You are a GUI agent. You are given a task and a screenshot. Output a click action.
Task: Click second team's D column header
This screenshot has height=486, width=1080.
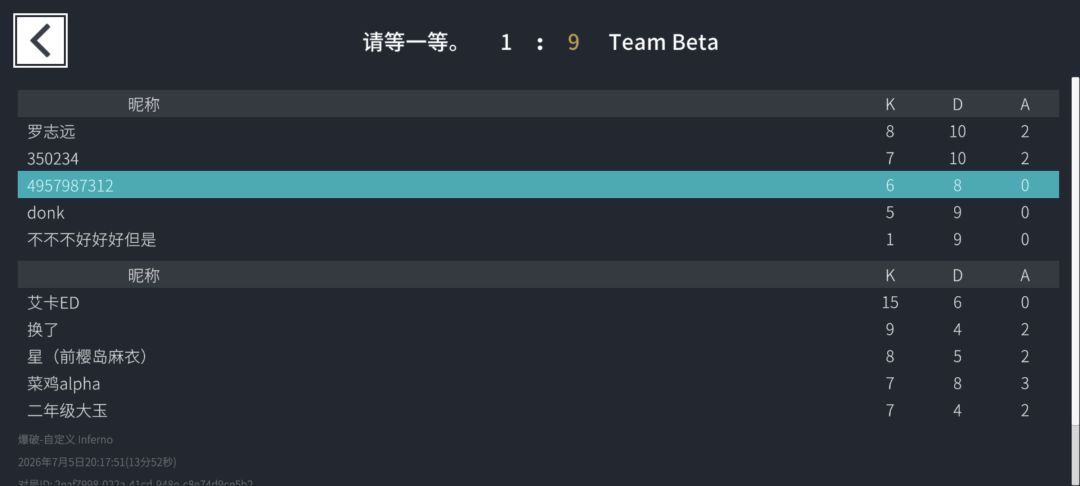[957, 275]
